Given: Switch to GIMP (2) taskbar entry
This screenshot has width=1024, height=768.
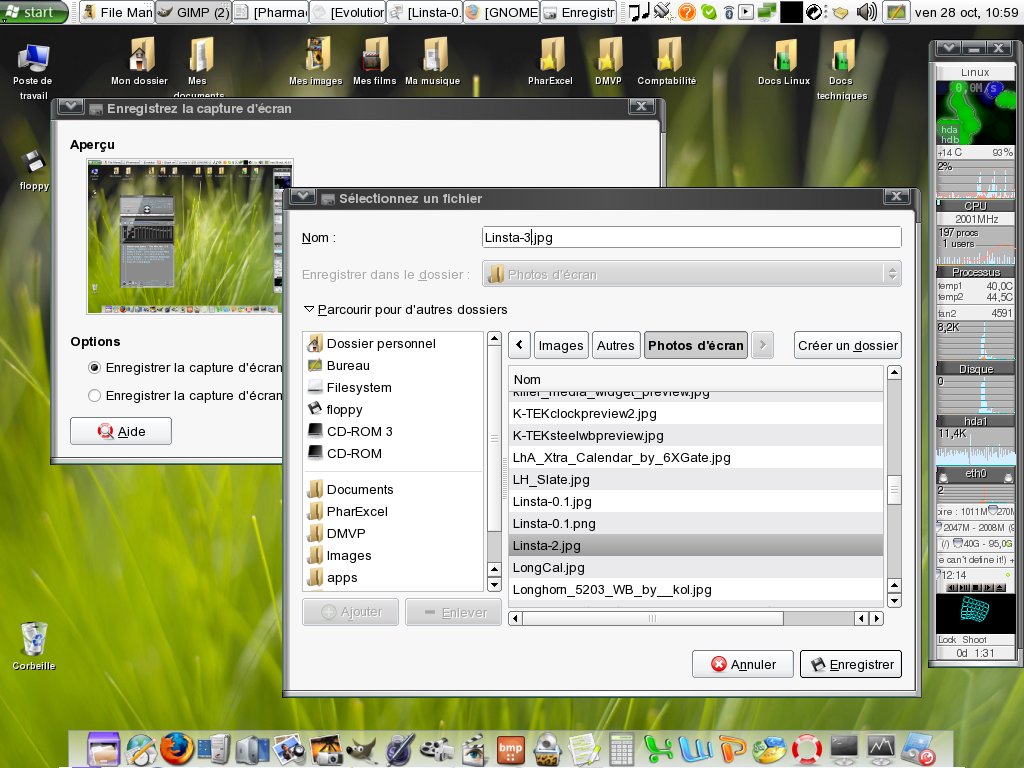Looking at the screenshot, I should click(194, 12).
